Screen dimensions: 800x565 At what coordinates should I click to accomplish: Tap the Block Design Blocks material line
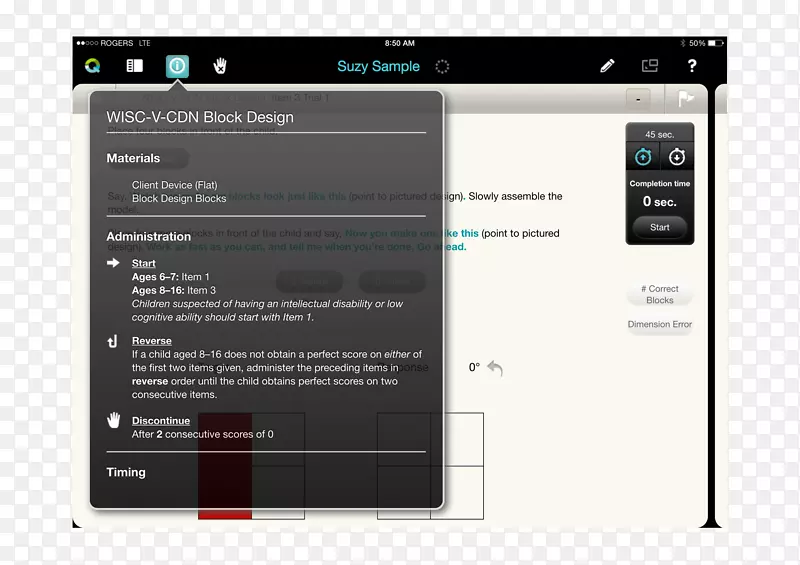coord(179,199)
